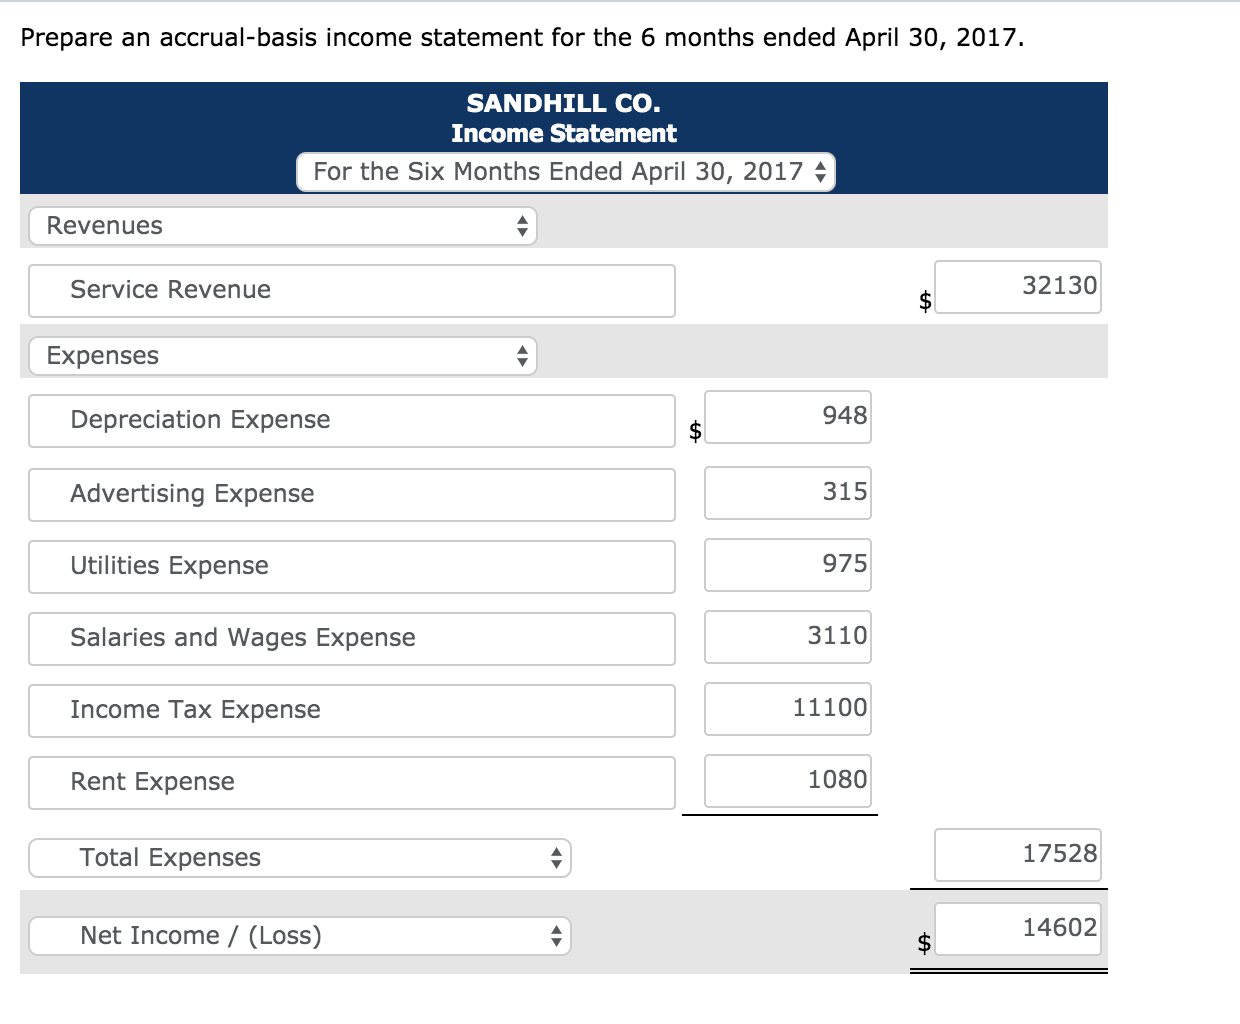Open the statement period dropdown

pos(565,171)
